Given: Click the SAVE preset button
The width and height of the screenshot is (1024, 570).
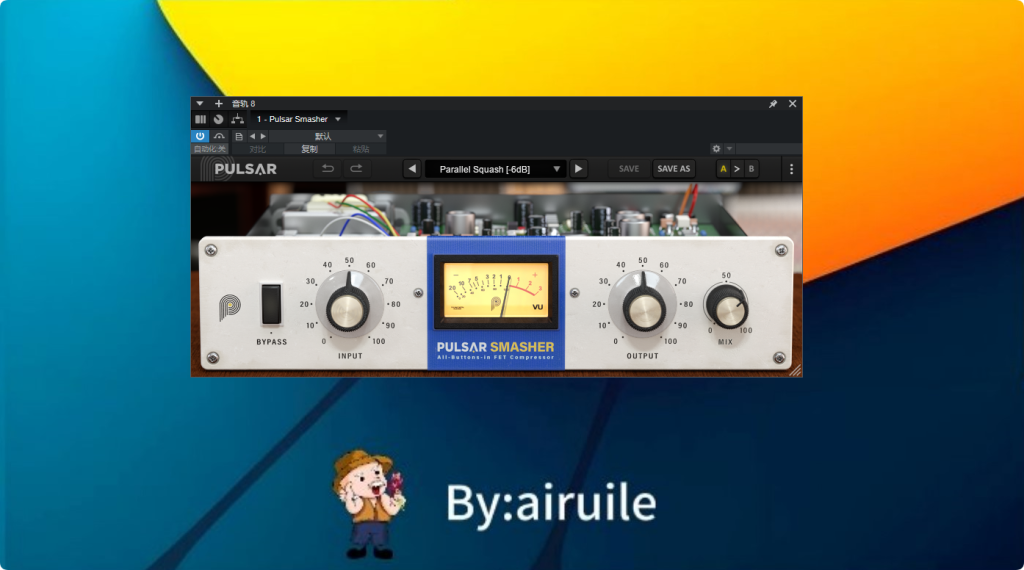Looking at the screenshot, I should (x=629, y=169).
